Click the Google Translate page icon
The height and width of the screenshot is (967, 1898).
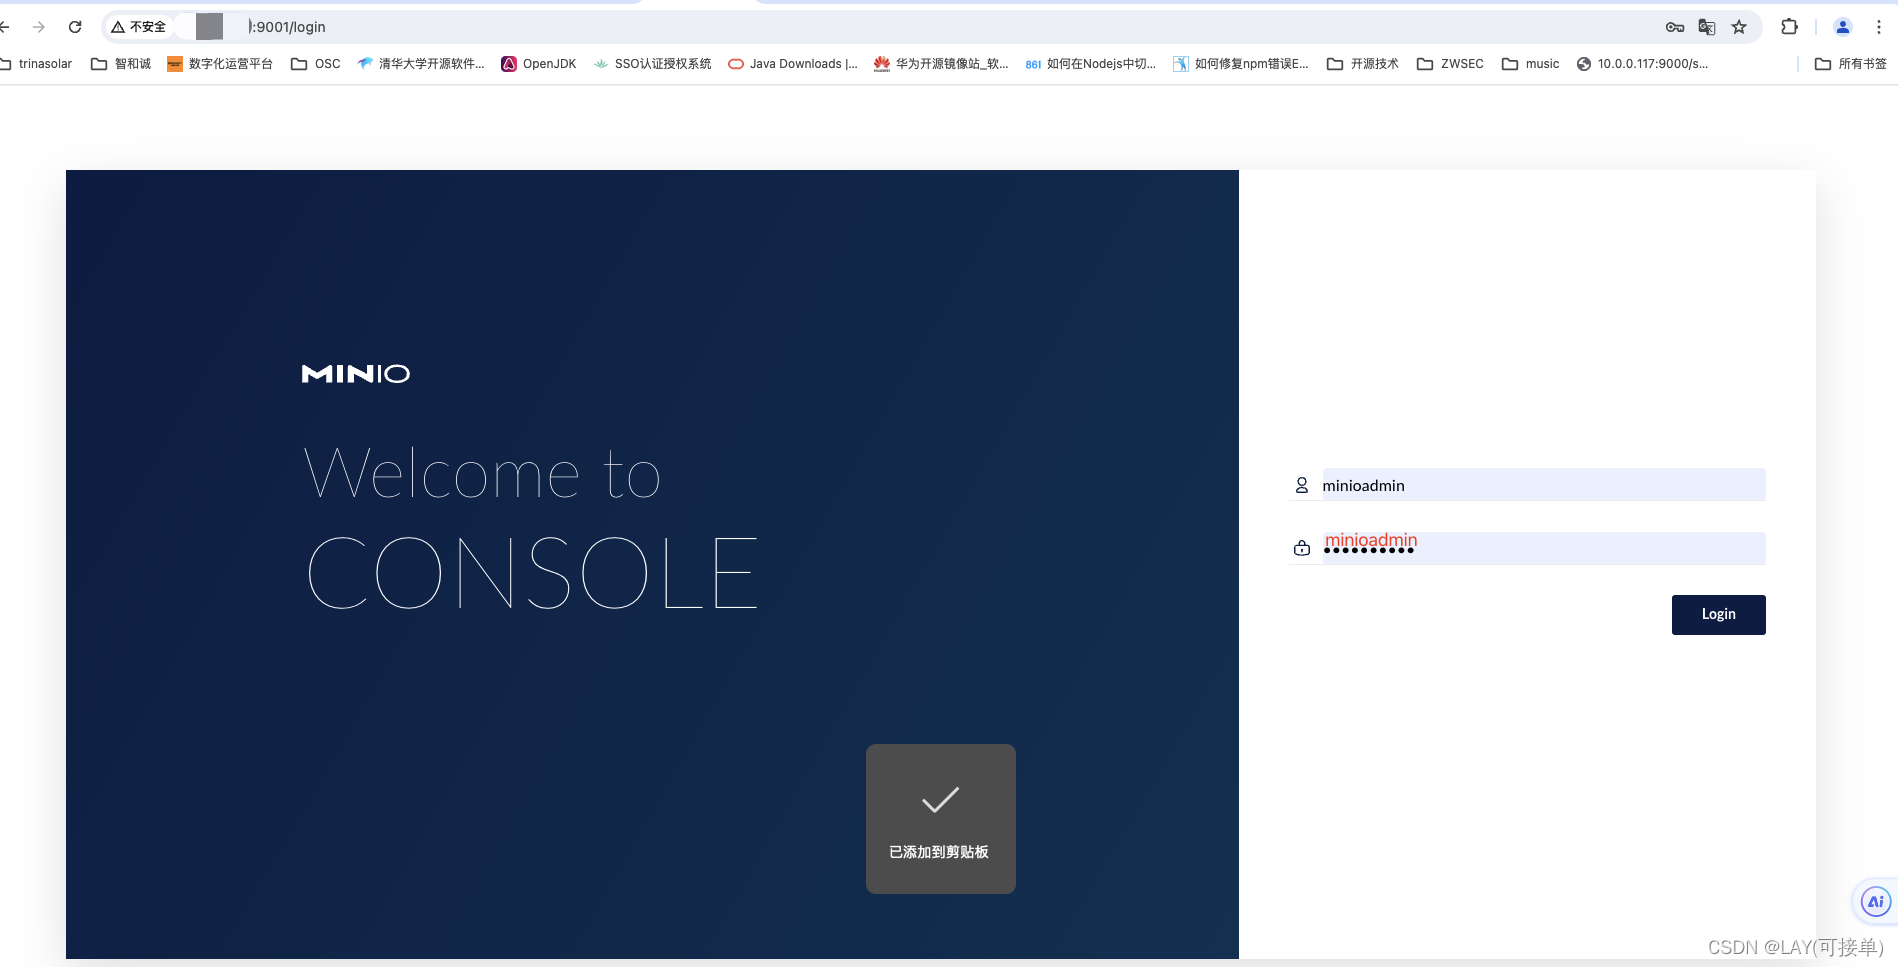[1707, 27]
